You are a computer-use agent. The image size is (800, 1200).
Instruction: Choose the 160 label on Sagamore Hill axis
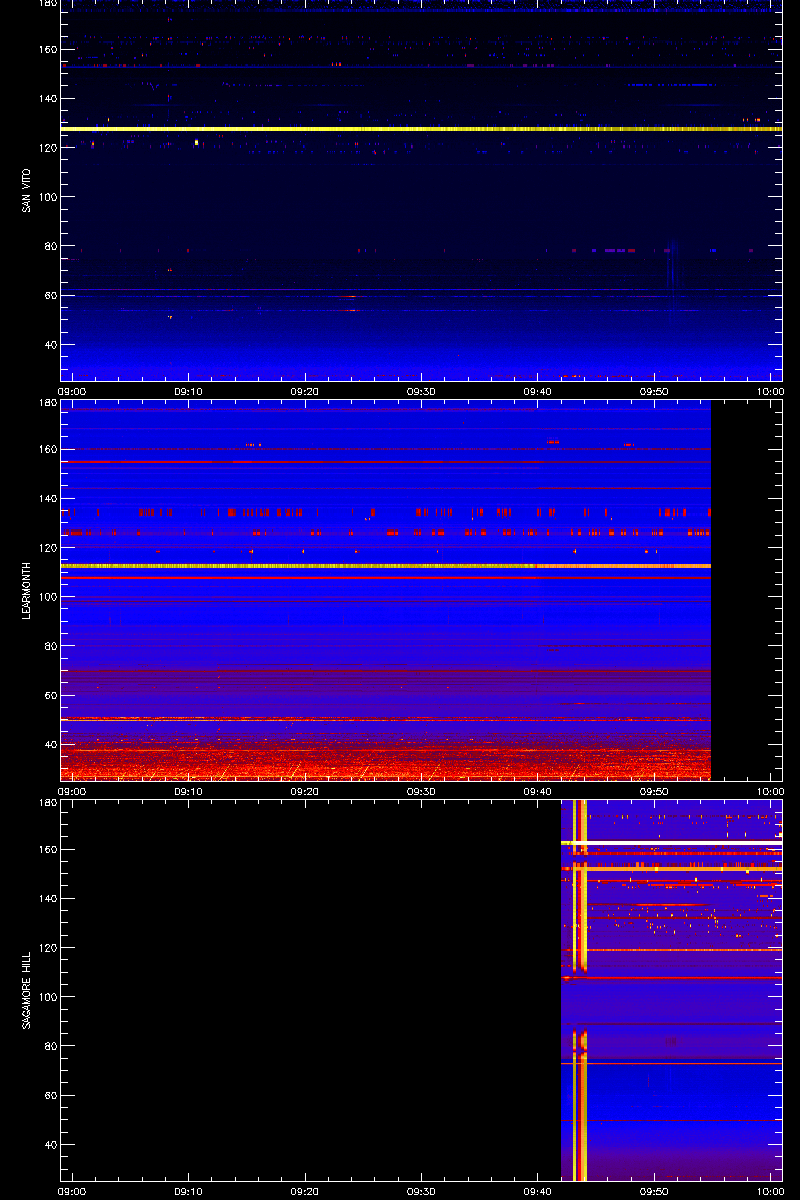click(x=46, y=849)
